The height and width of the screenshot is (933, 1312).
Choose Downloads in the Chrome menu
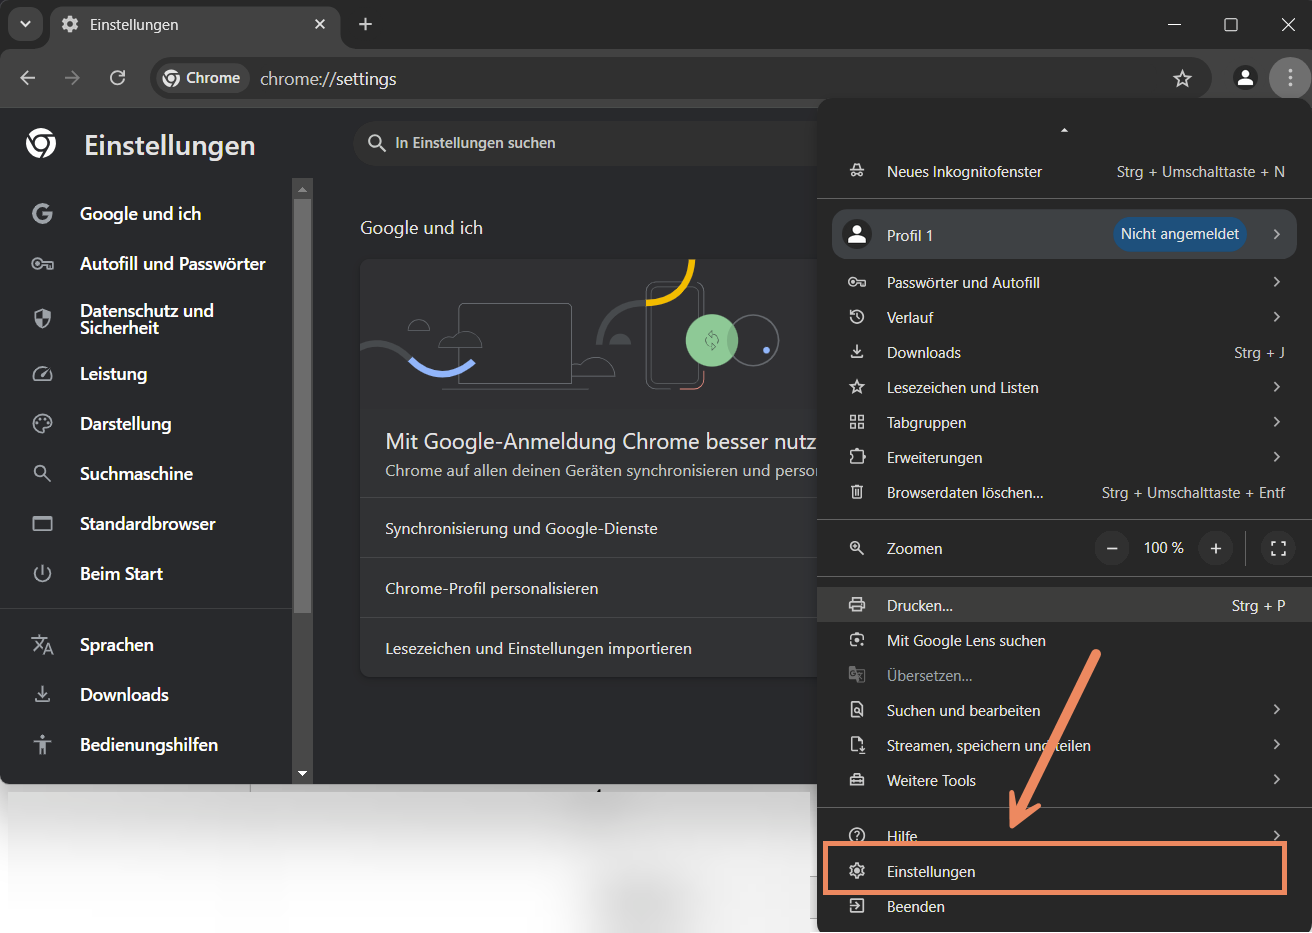pos(1064,352)
